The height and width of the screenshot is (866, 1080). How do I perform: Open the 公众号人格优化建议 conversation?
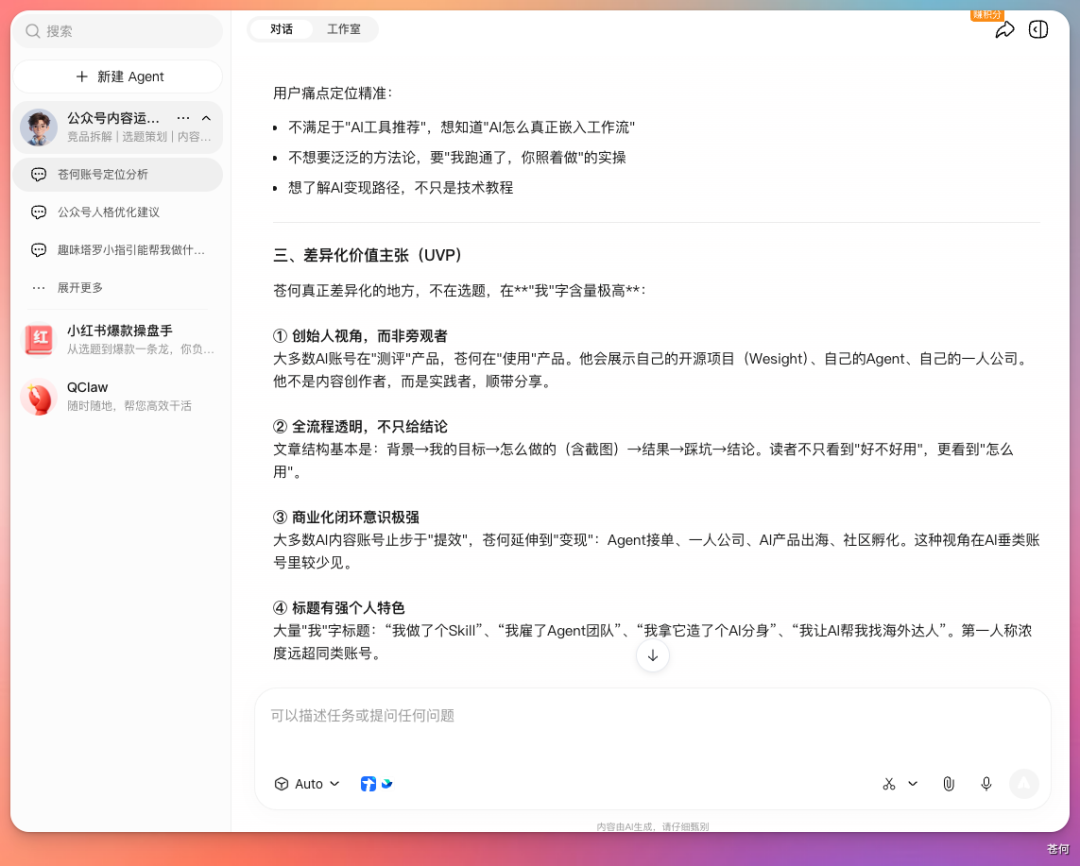(x=117, y=212)
